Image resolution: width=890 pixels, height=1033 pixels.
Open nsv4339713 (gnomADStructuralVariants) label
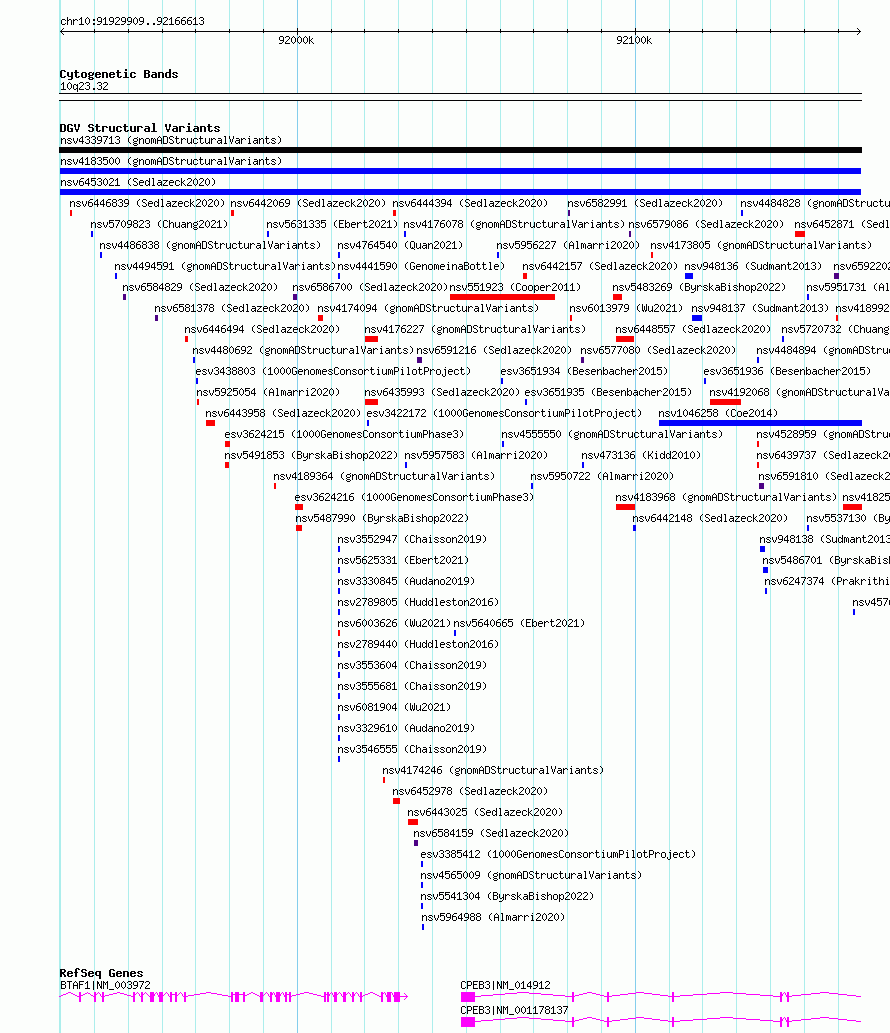[171, 140]
